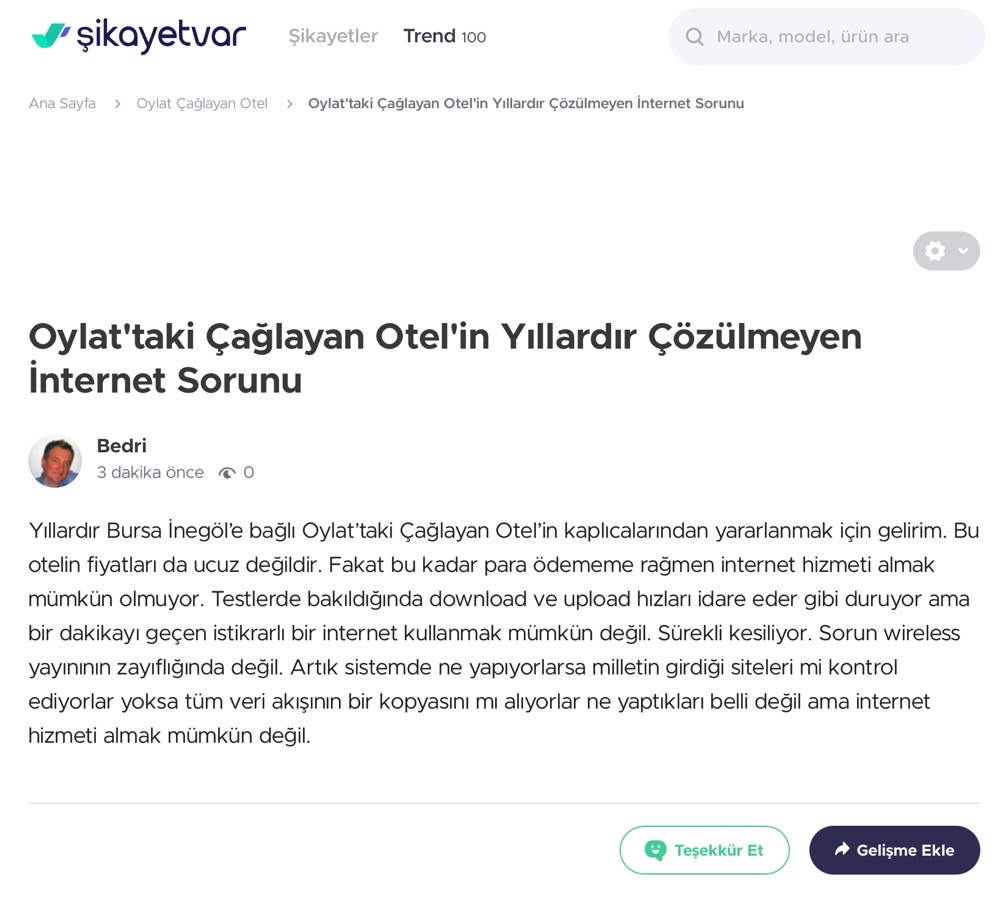This screenshot has width=1000, height=901.
Task: Open the Şikayetler menu item
Action: (x=333, y=36)
